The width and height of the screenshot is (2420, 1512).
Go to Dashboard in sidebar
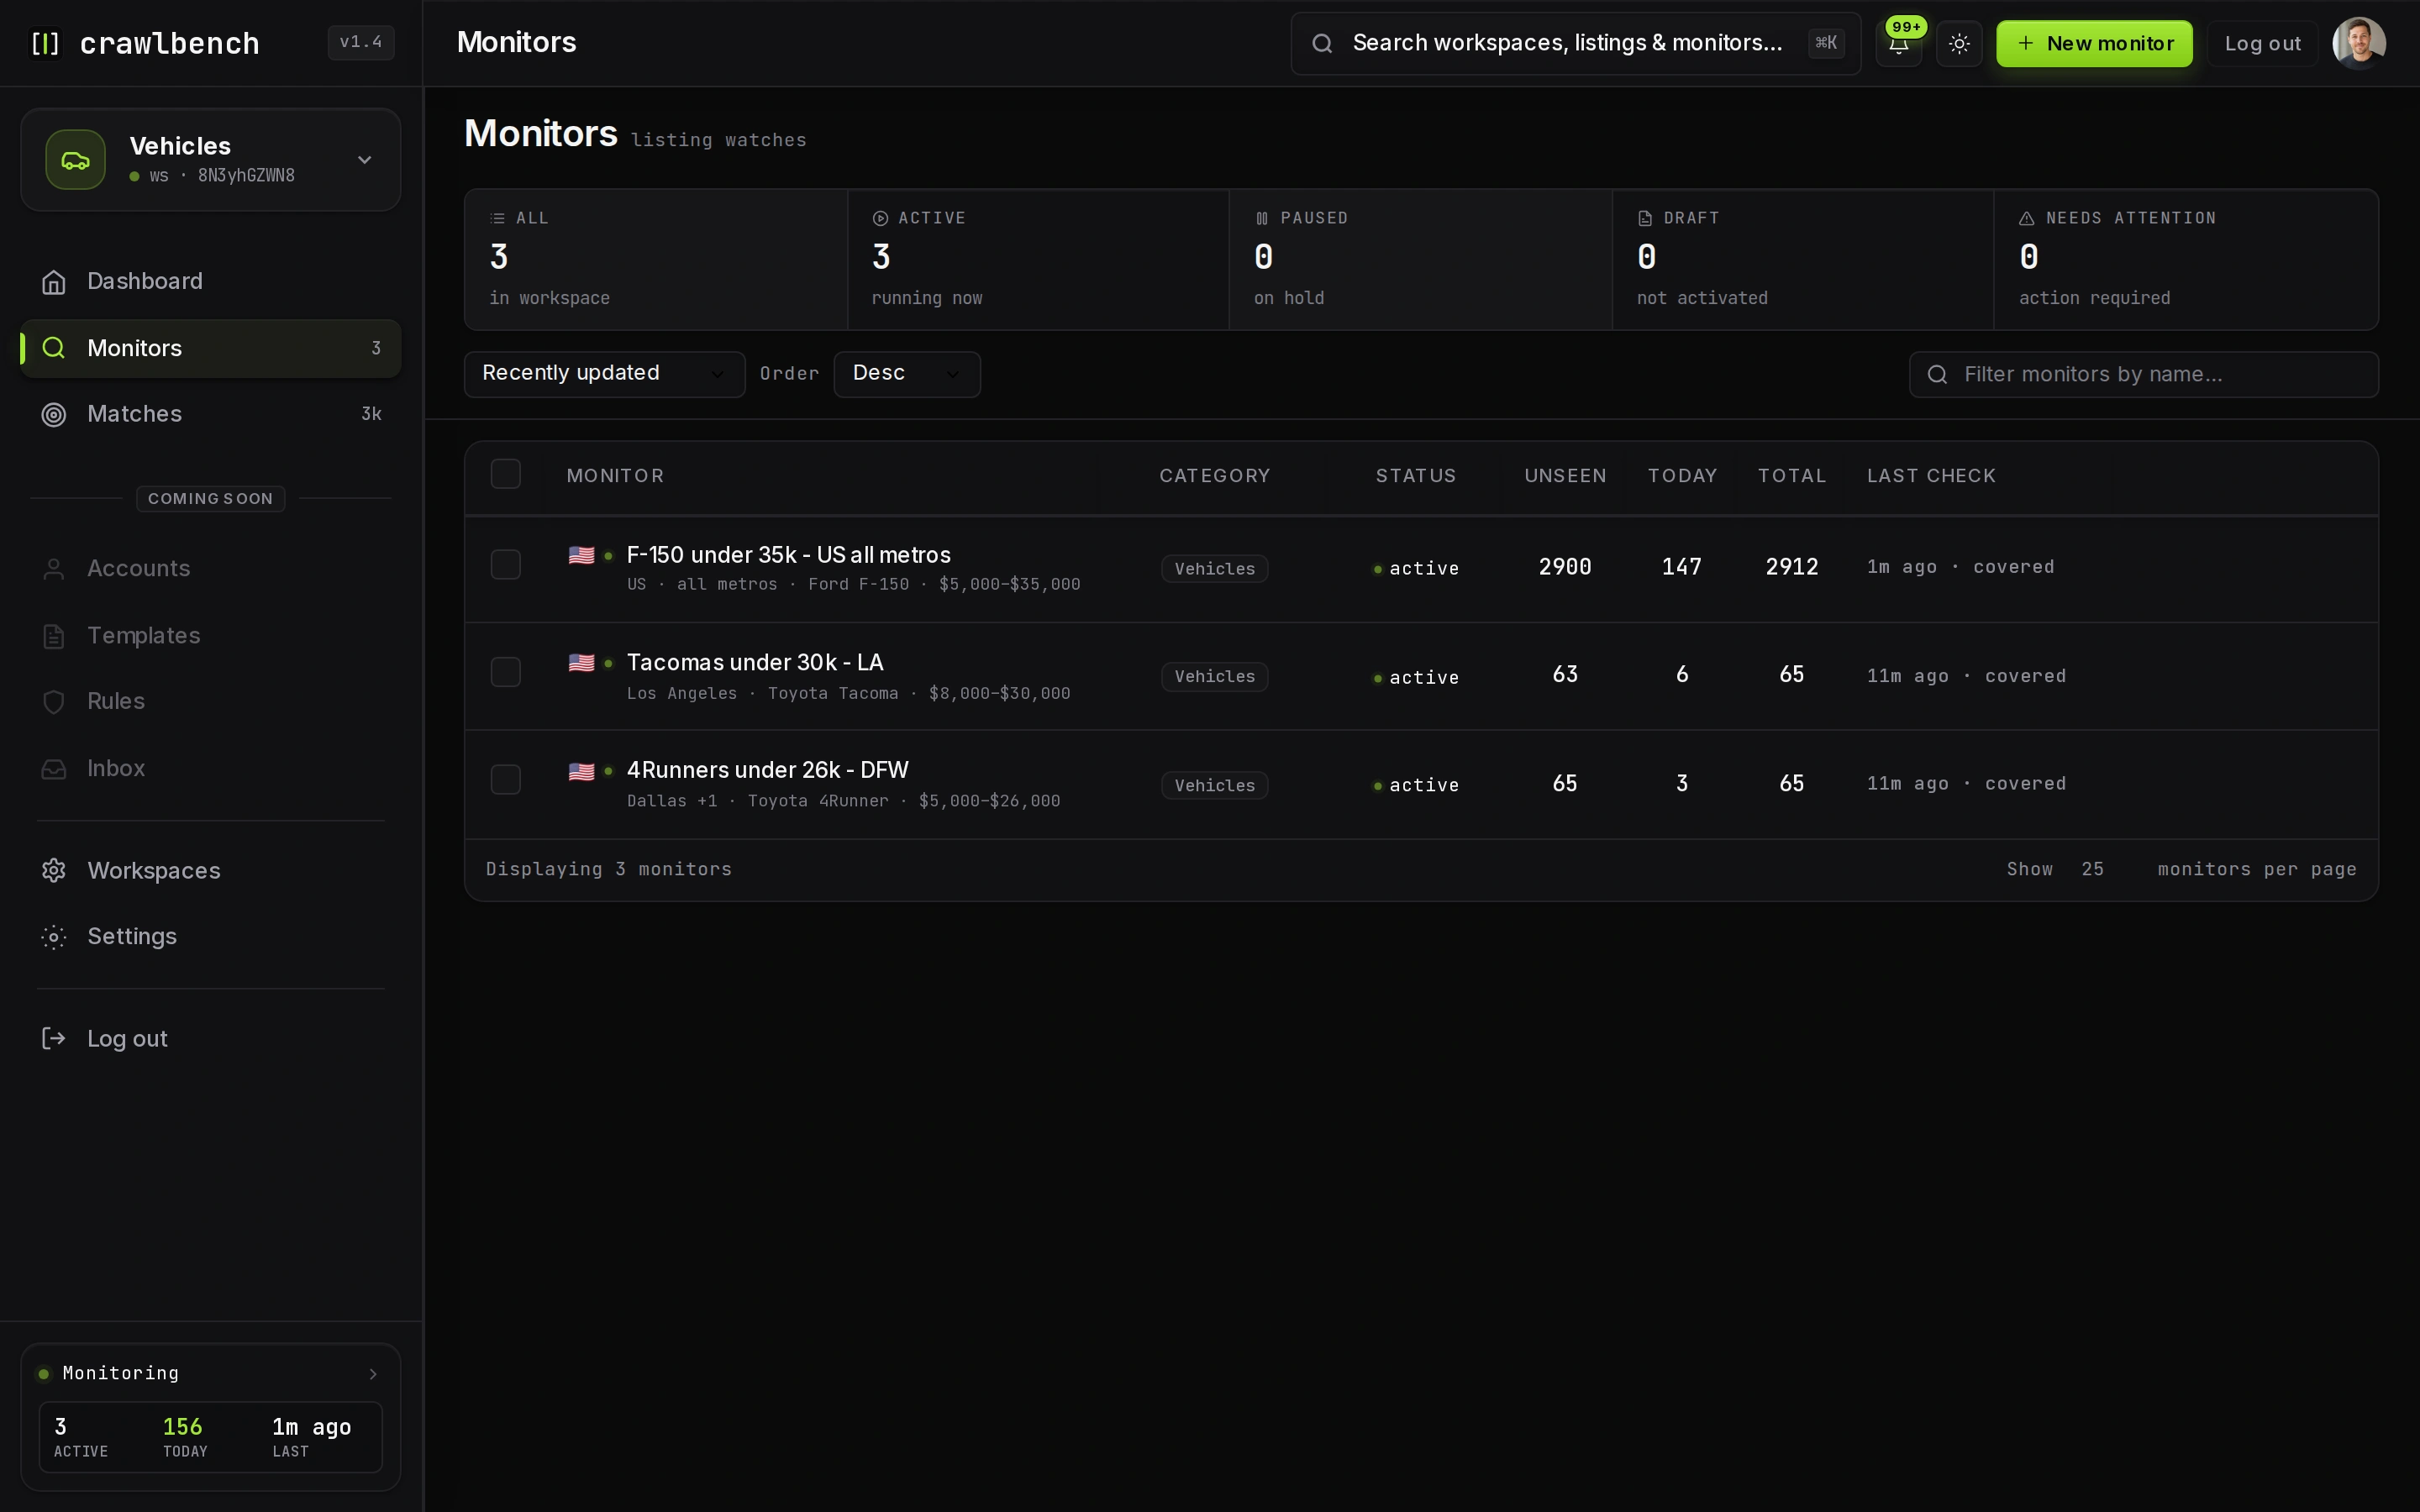[x=211, y=282]
